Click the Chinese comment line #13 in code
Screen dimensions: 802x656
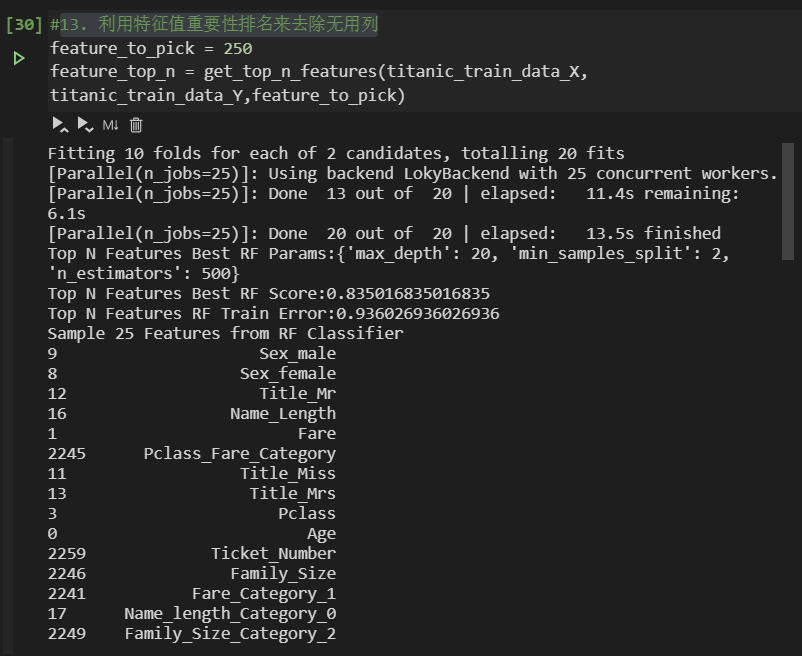click(x=213, y=24)
